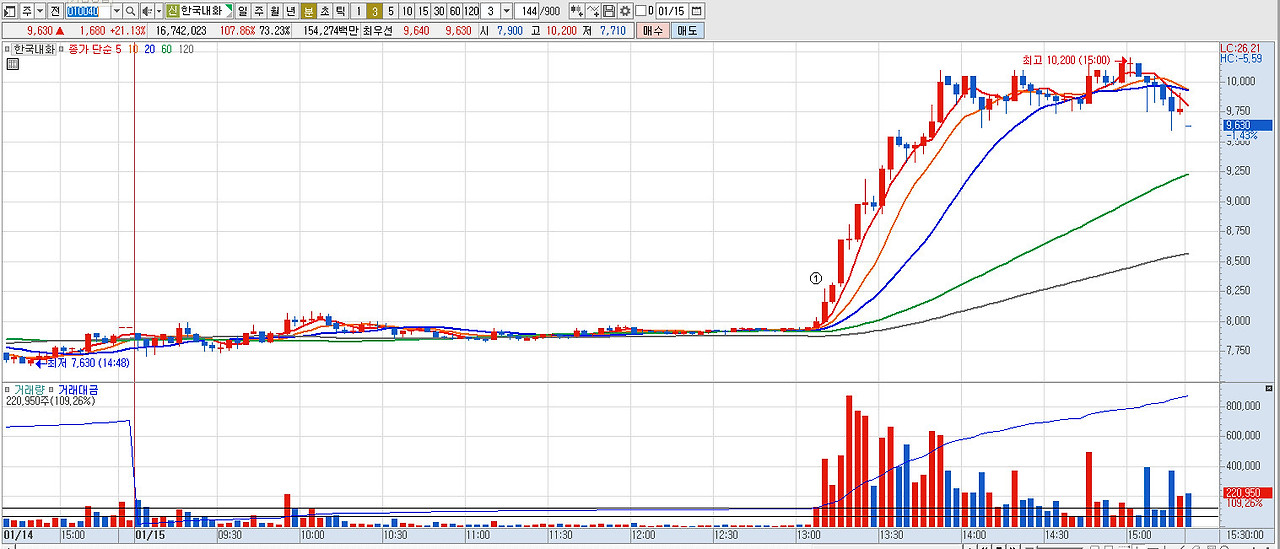Select the 틱 tick chart period

coord(341,11)
